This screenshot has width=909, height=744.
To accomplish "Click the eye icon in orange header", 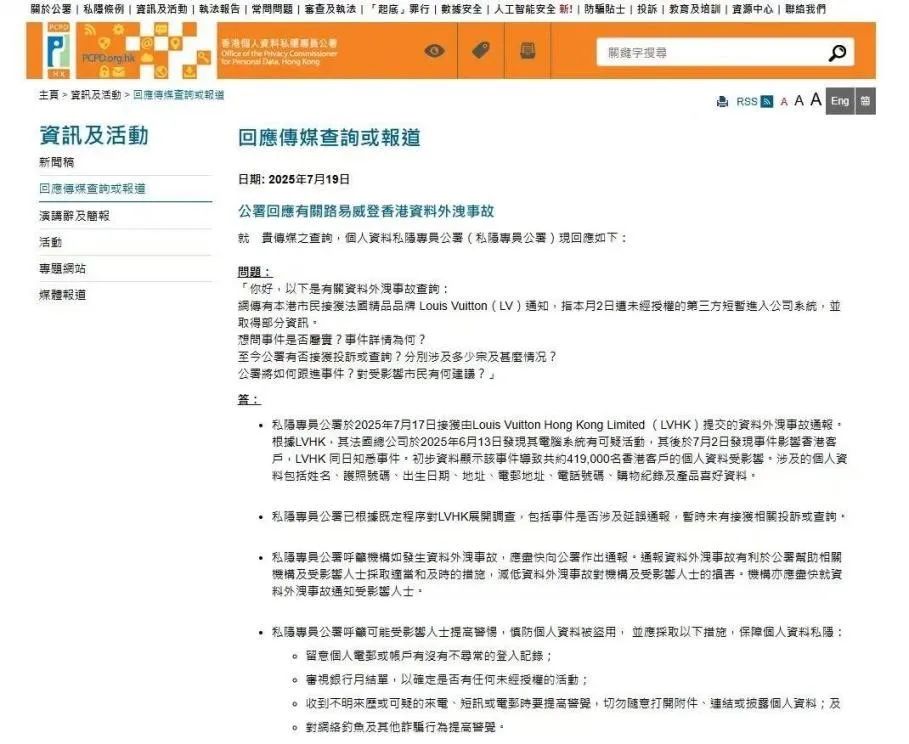I will (434, 51).
